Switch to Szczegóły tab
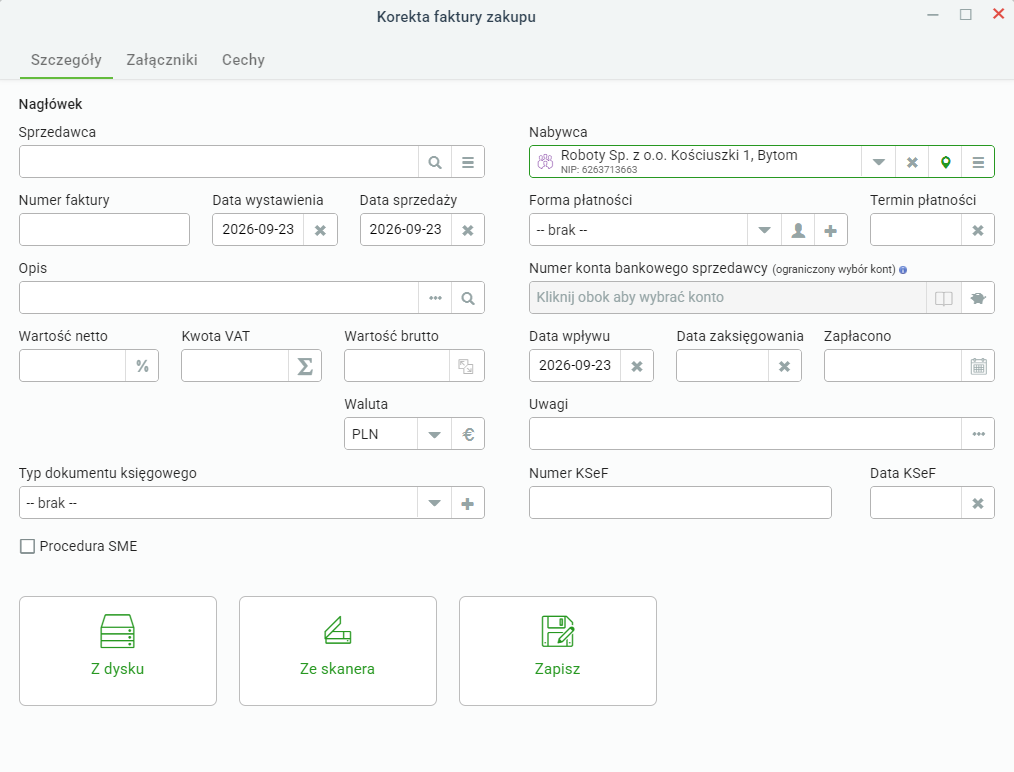 (66, 60)
